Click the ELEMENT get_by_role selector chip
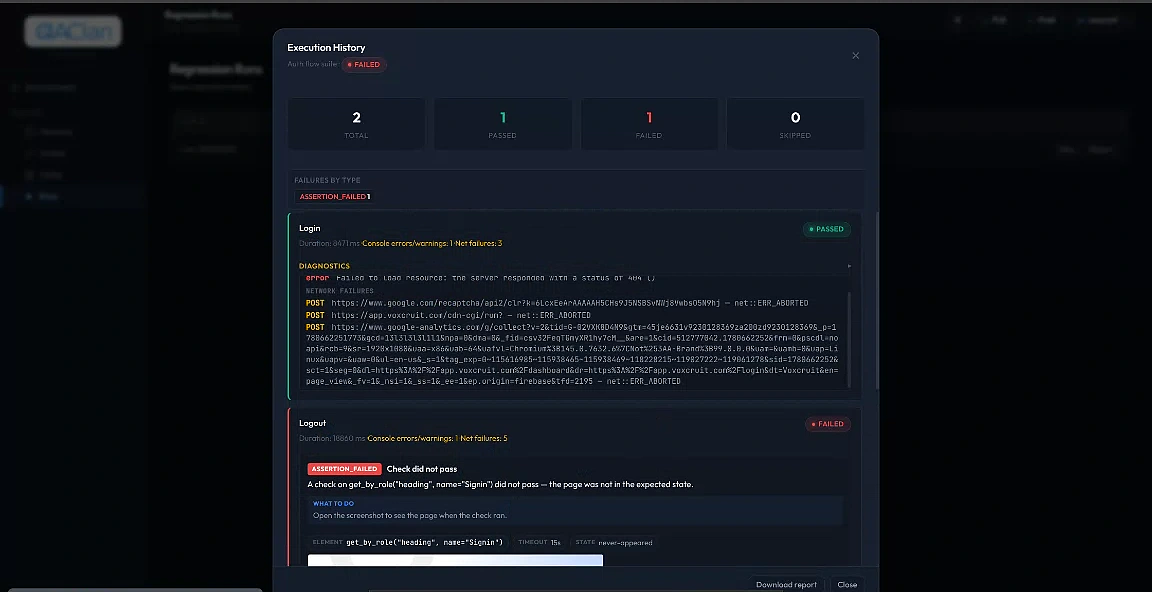 point(408,543)
